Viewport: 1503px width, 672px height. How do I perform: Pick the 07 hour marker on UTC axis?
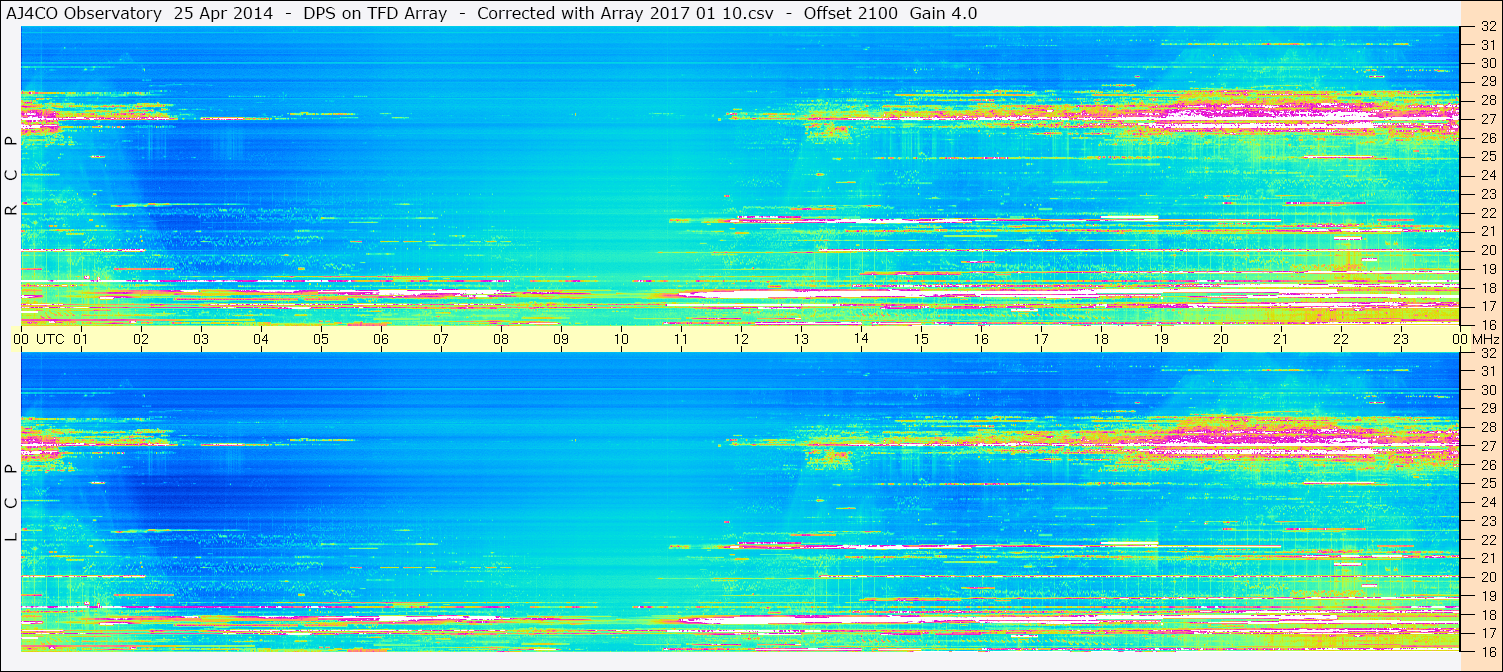[441, 339]
